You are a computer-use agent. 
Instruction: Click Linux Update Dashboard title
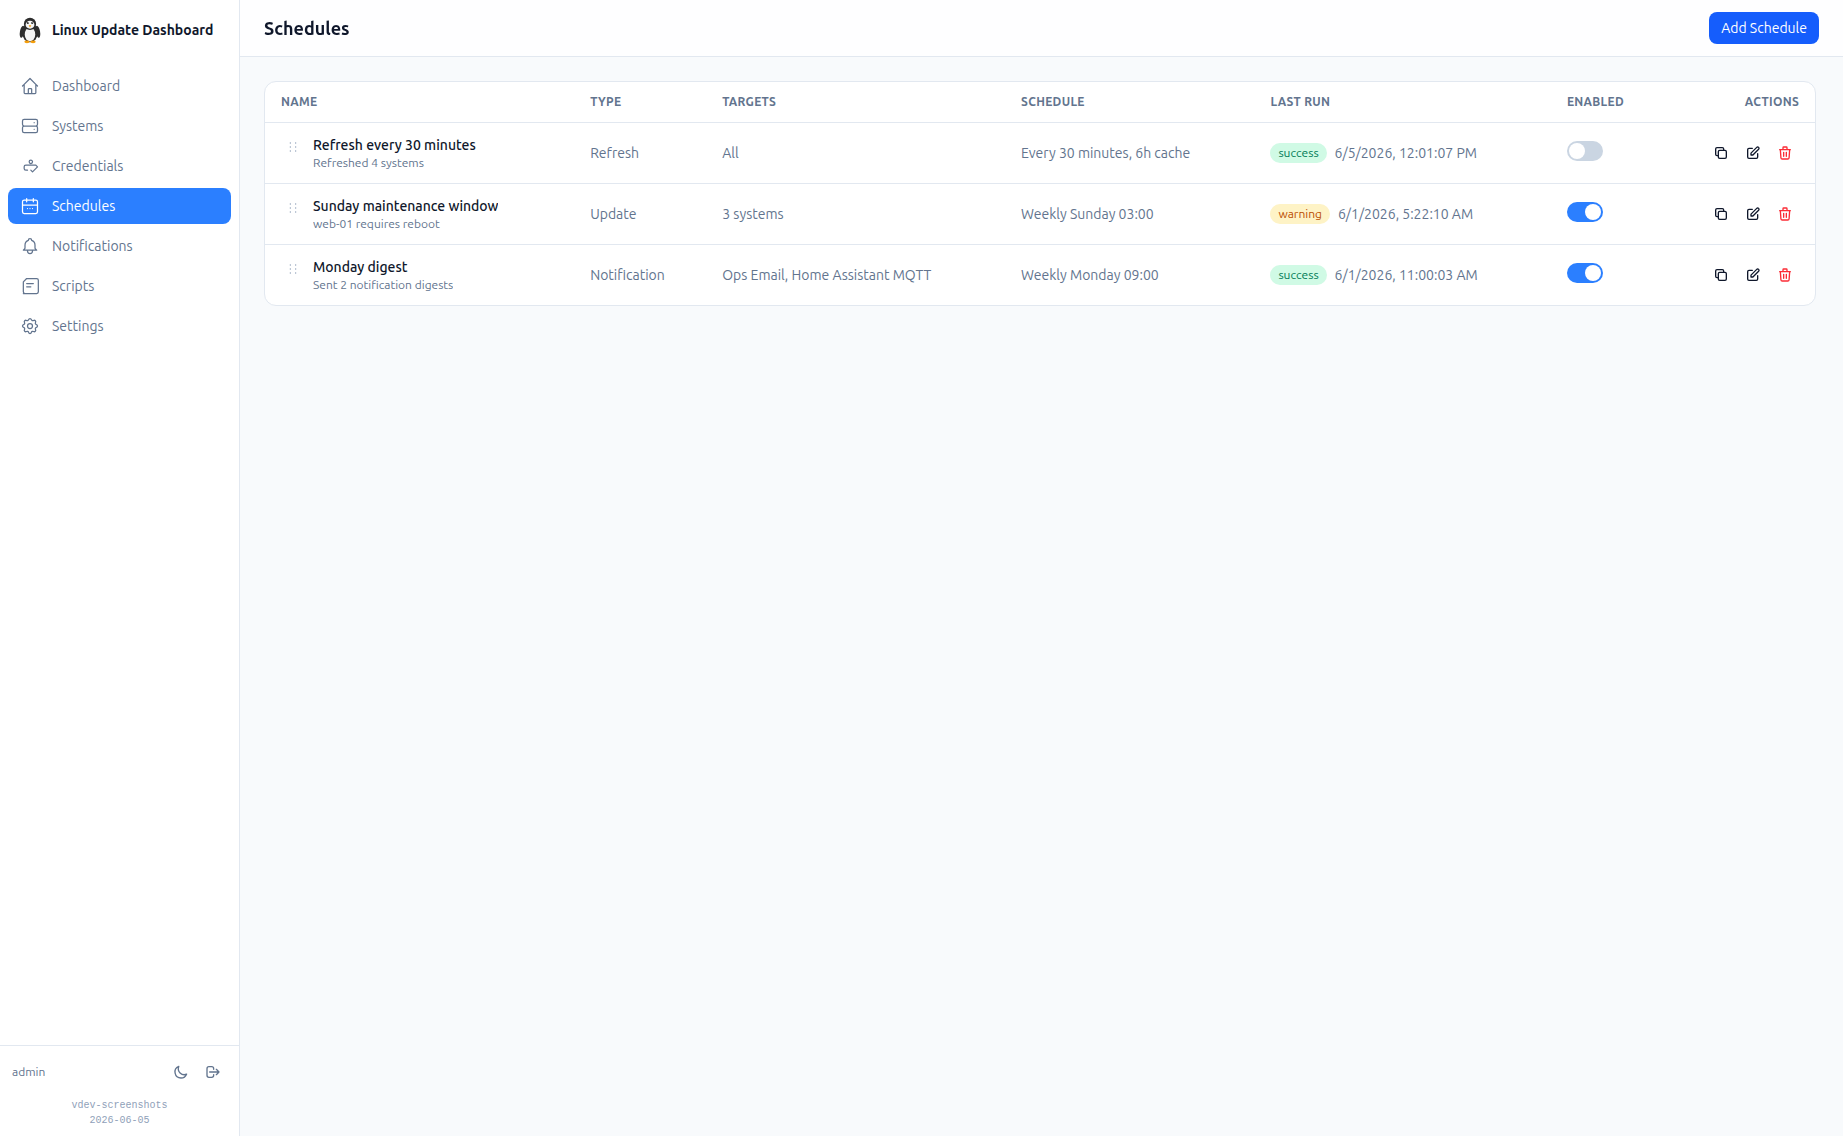coord(132,30)
